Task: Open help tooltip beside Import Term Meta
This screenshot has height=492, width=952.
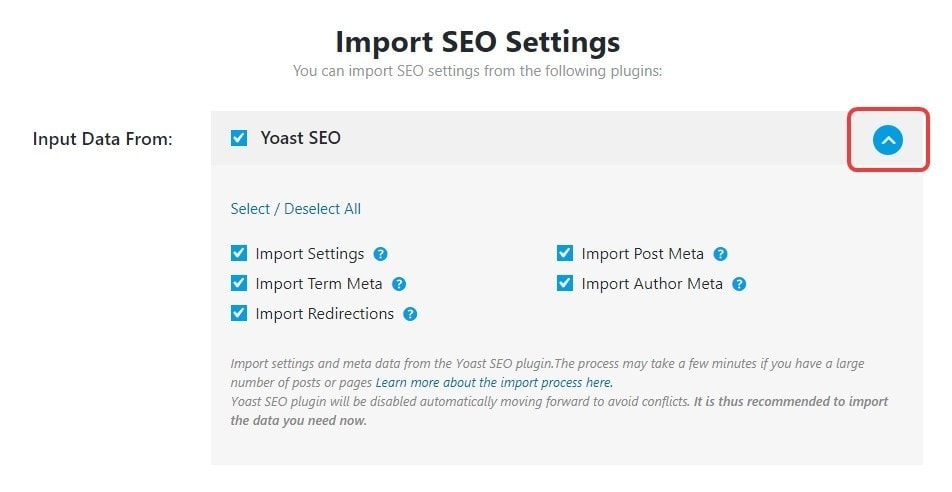Action: 398,284
